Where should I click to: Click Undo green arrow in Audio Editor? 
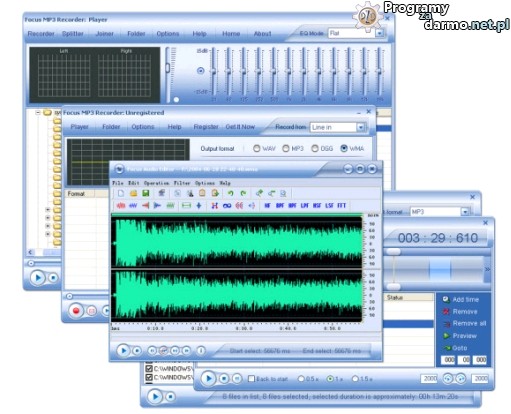pyautogui.click(x=230, y=193)
